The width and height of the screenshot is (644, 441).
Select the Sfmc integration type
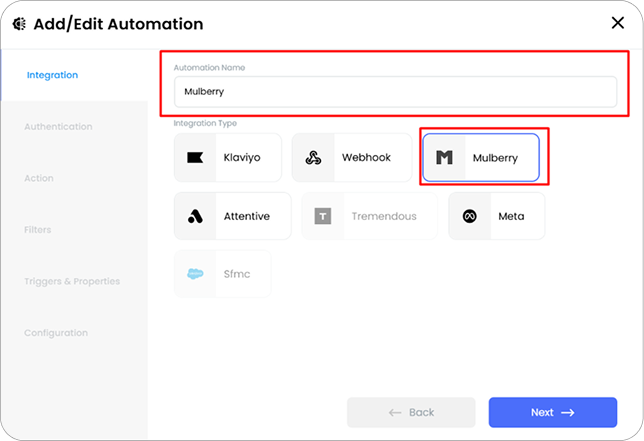(223, 274)
